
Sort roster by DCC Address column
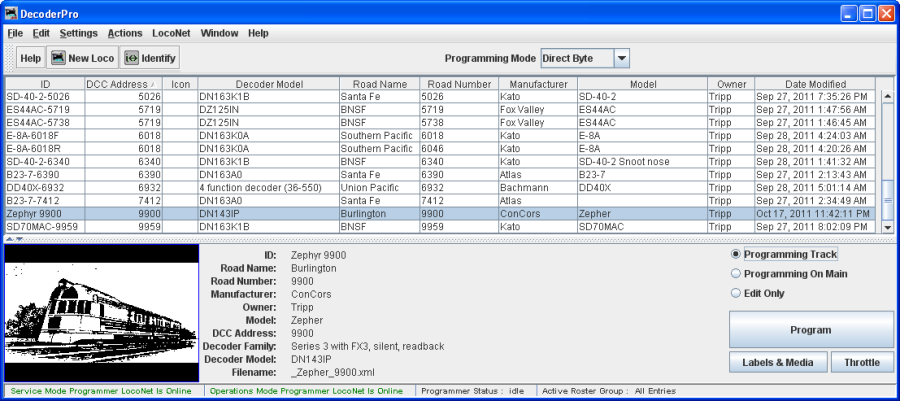(124, 84)
